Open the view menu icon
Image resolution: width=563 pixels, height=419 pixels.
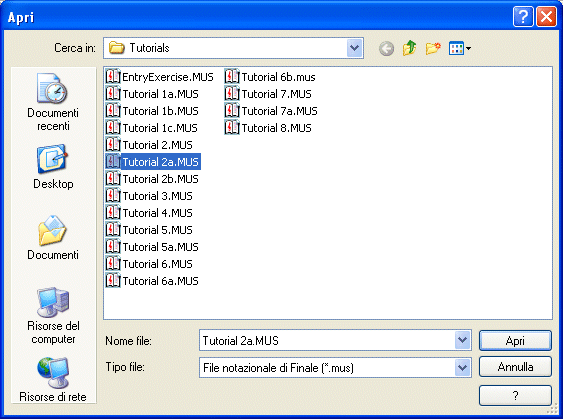coord(460,48)
